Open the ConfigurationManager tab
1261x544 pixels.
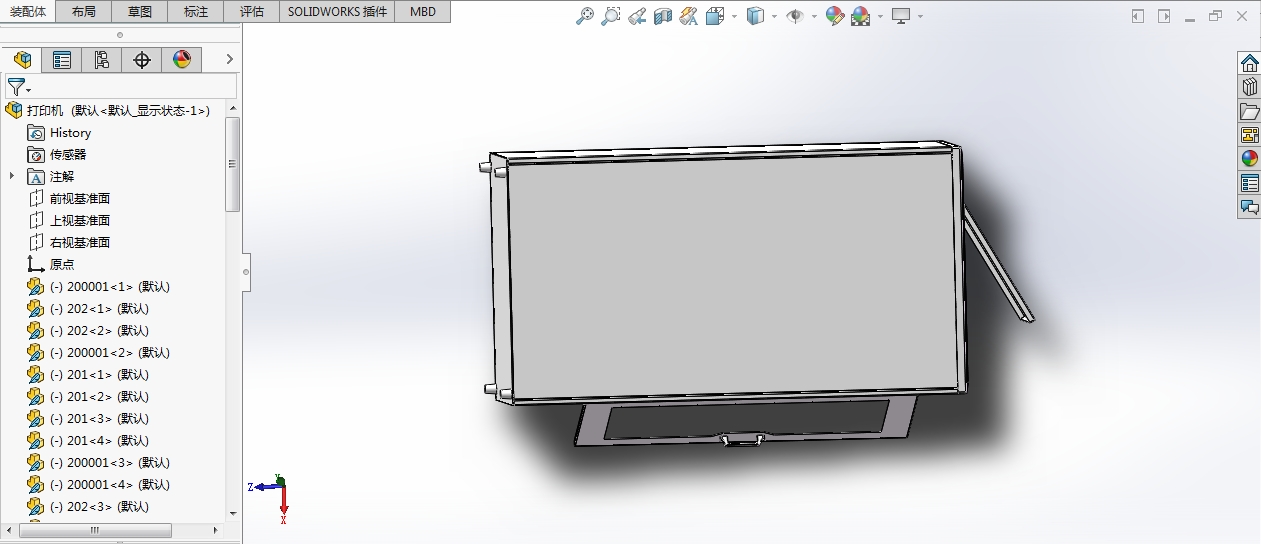click(102, 60)
